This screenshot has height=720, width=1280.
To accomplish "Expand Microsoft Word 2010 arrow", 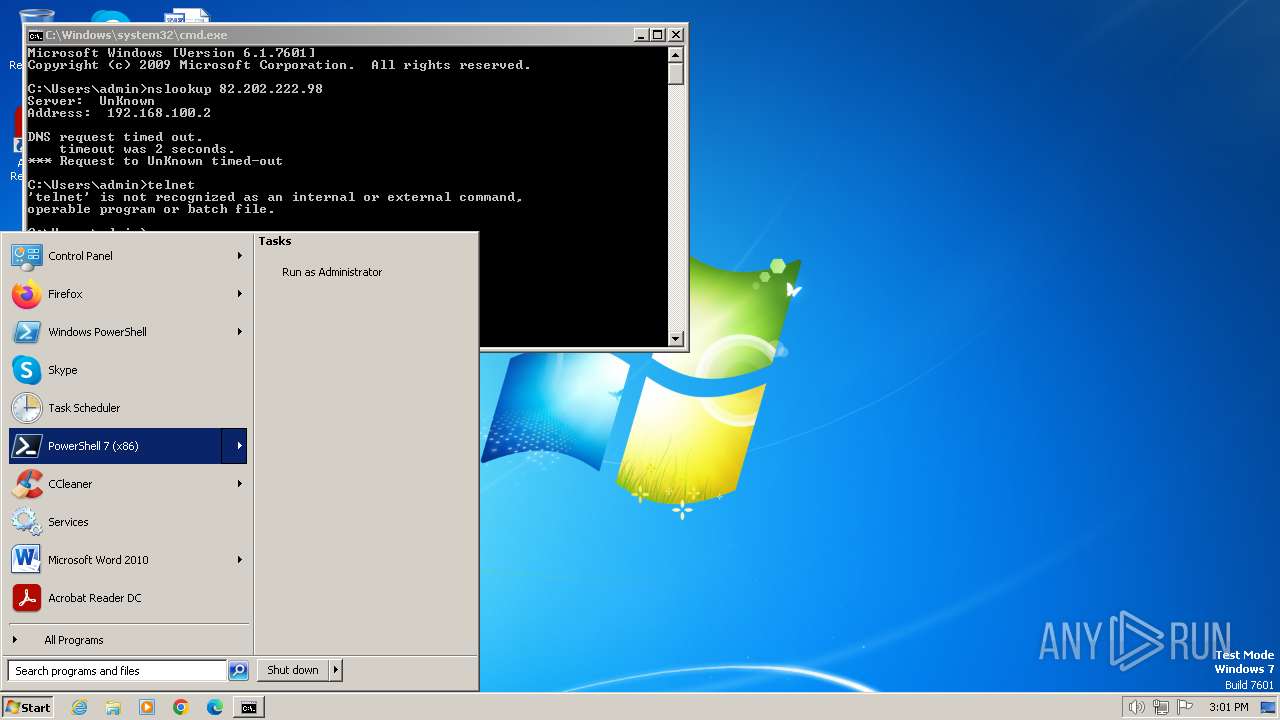I will coord(240,560).
